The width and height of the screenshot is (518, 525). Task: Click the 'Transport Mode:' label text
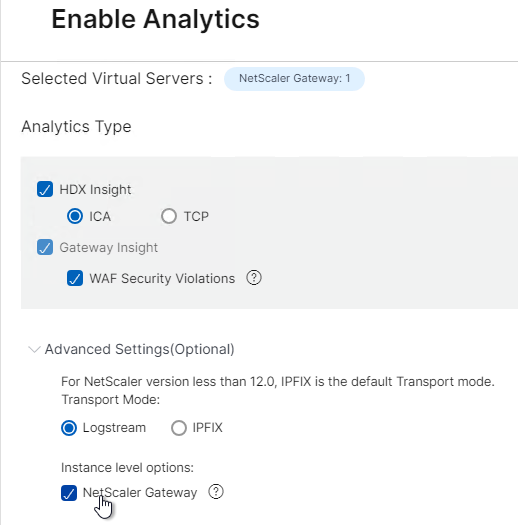pyautogui.click(x=111, y=399)
